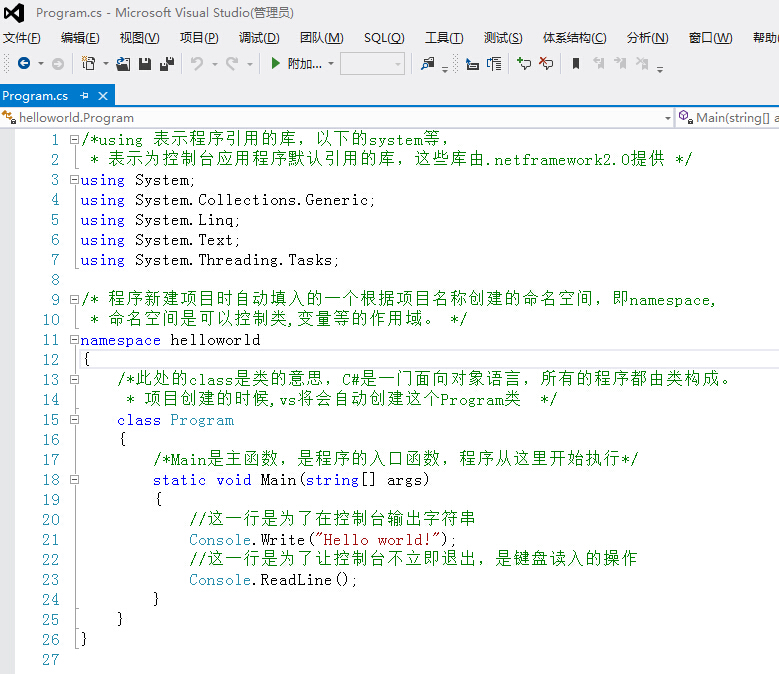Screen dimensions: 779x674
Task: Click the Open File toolbar icon
Action: point(123,64)
